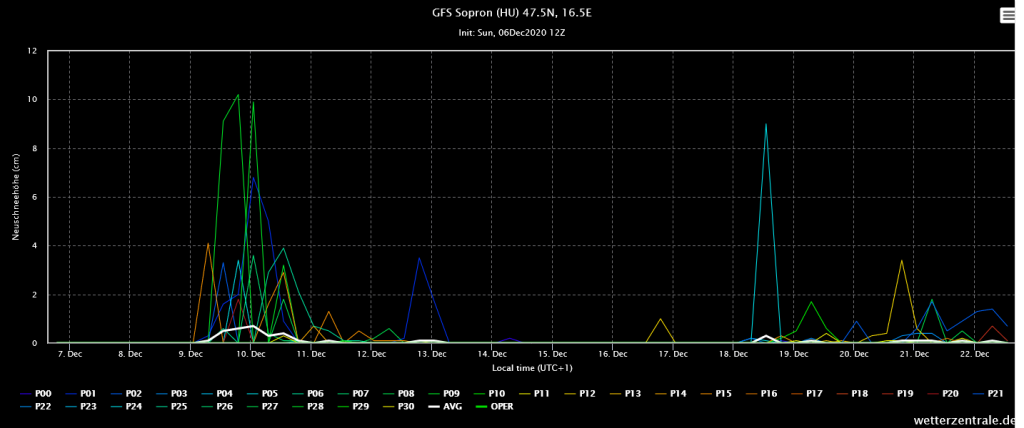The width and height of the screenshot is (1024, 428).
Task: Open the chart context menu hamburger icon
Action: click(x=1007, y=15)
